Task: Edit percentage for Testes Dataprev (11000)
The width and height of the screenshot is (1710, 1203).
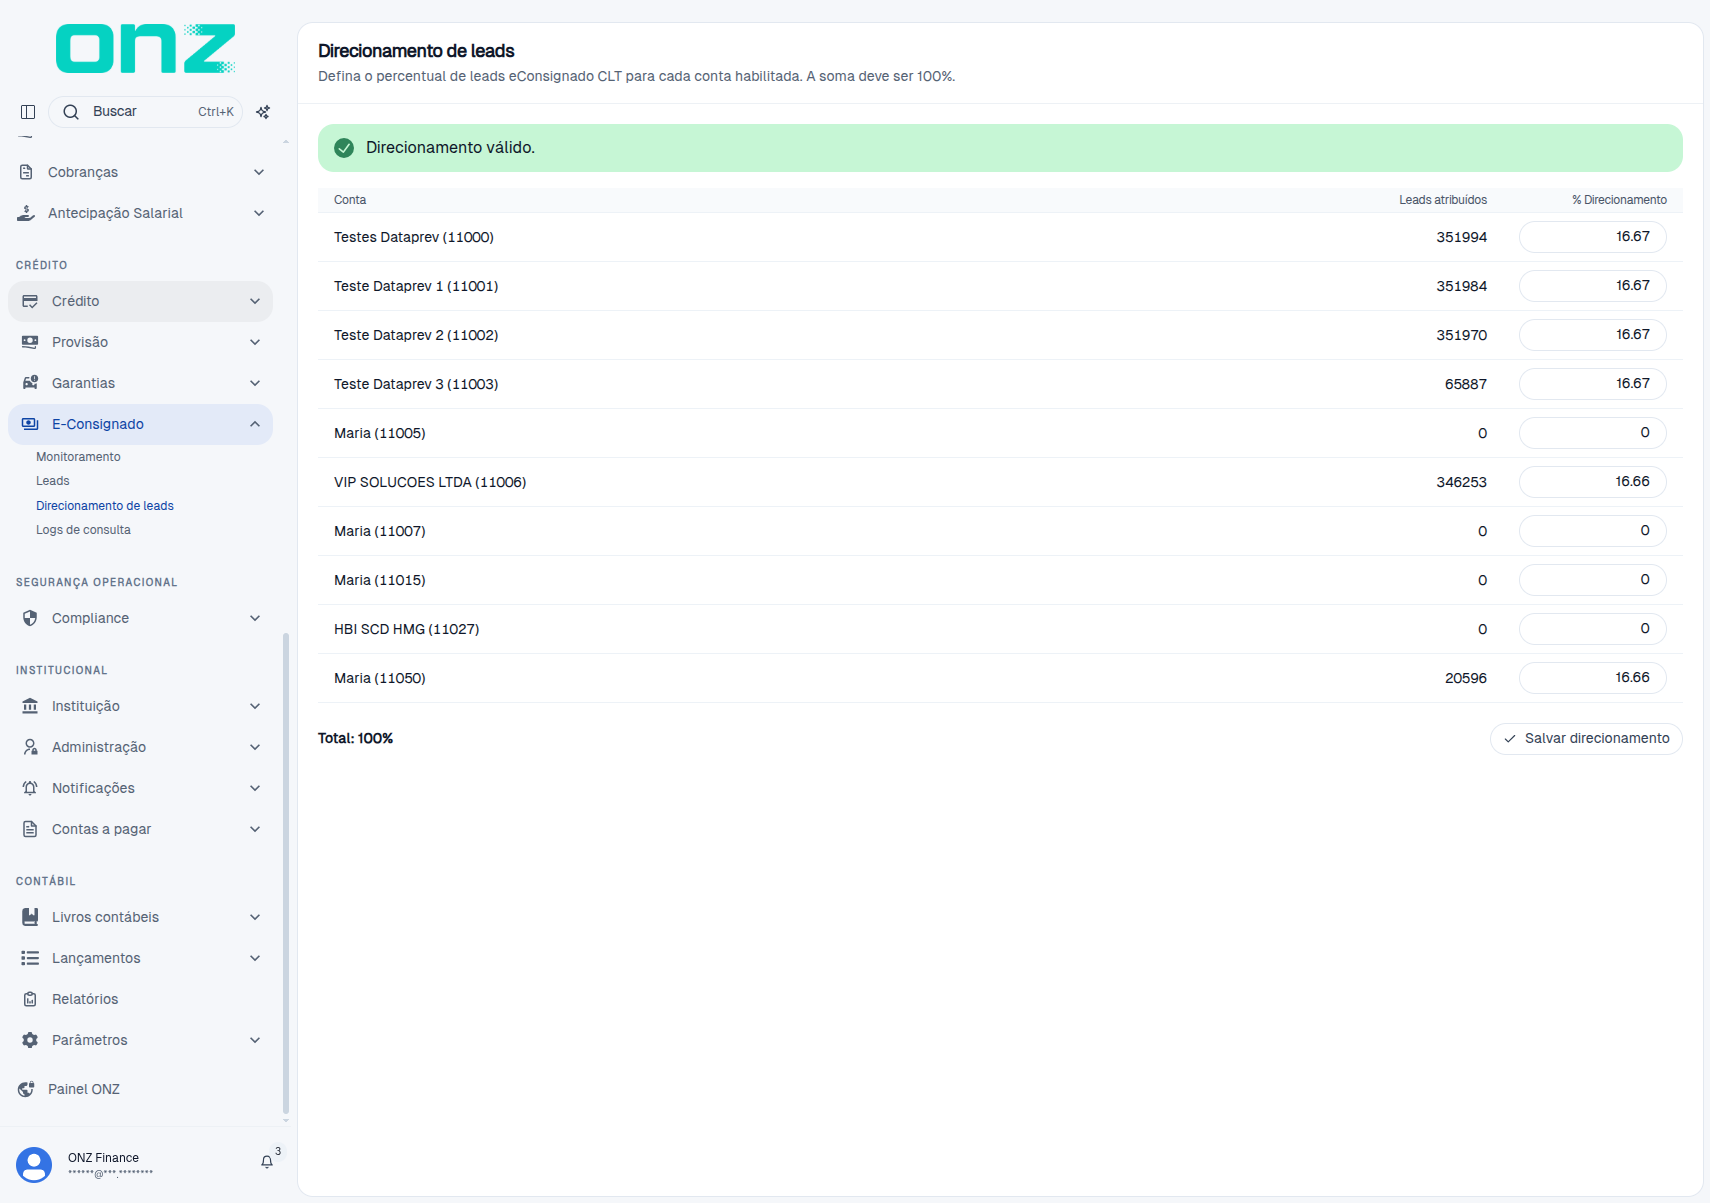Action: (x=1593, y=237)
